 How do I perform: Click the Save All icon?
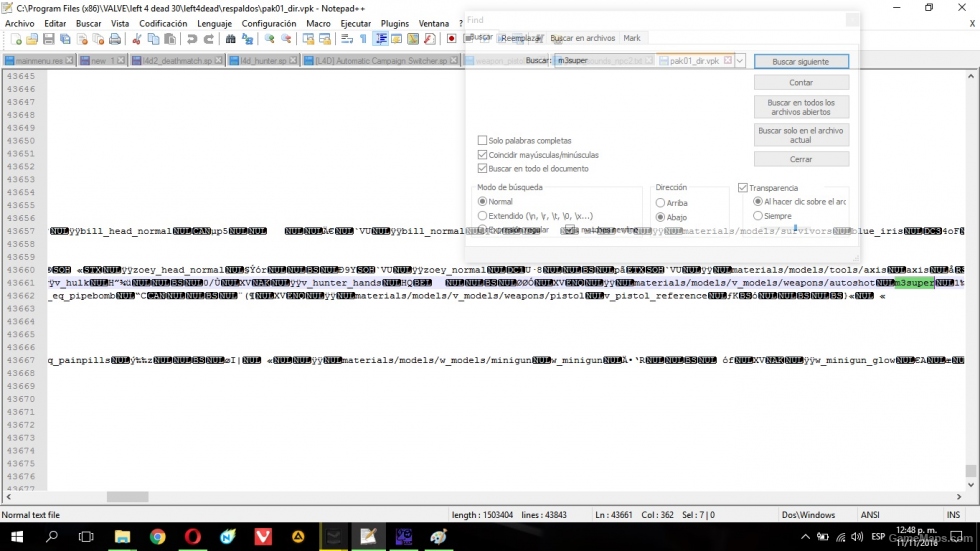[65, 39]
